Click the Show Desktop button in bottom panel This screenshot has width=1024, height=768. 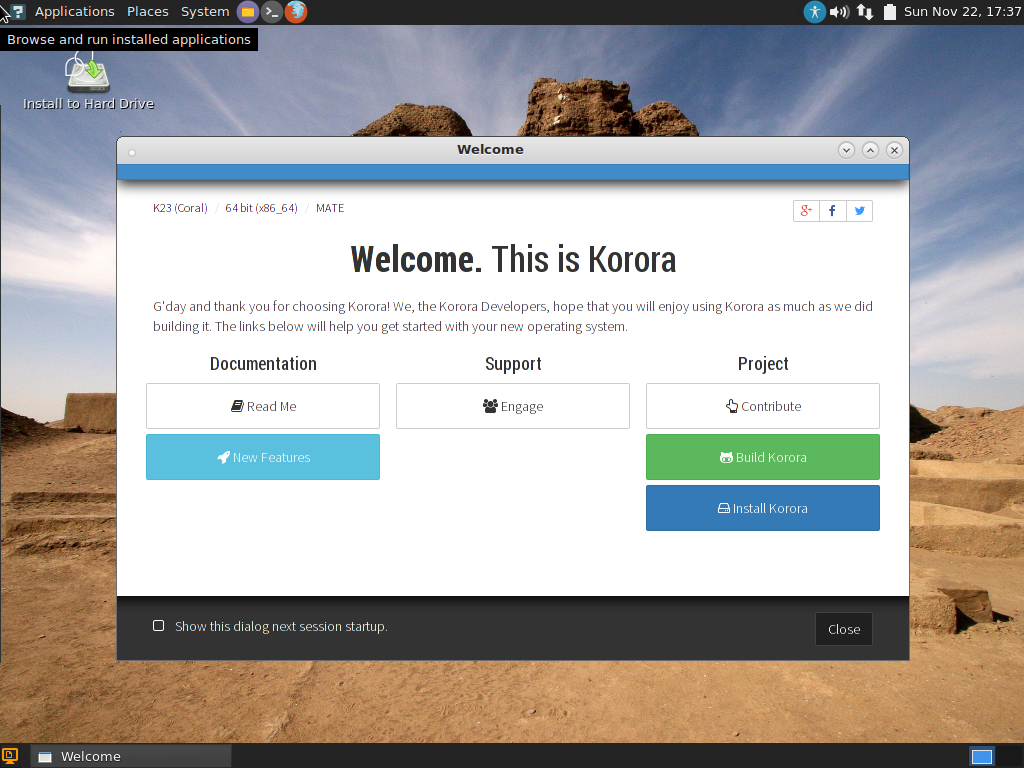10,756
